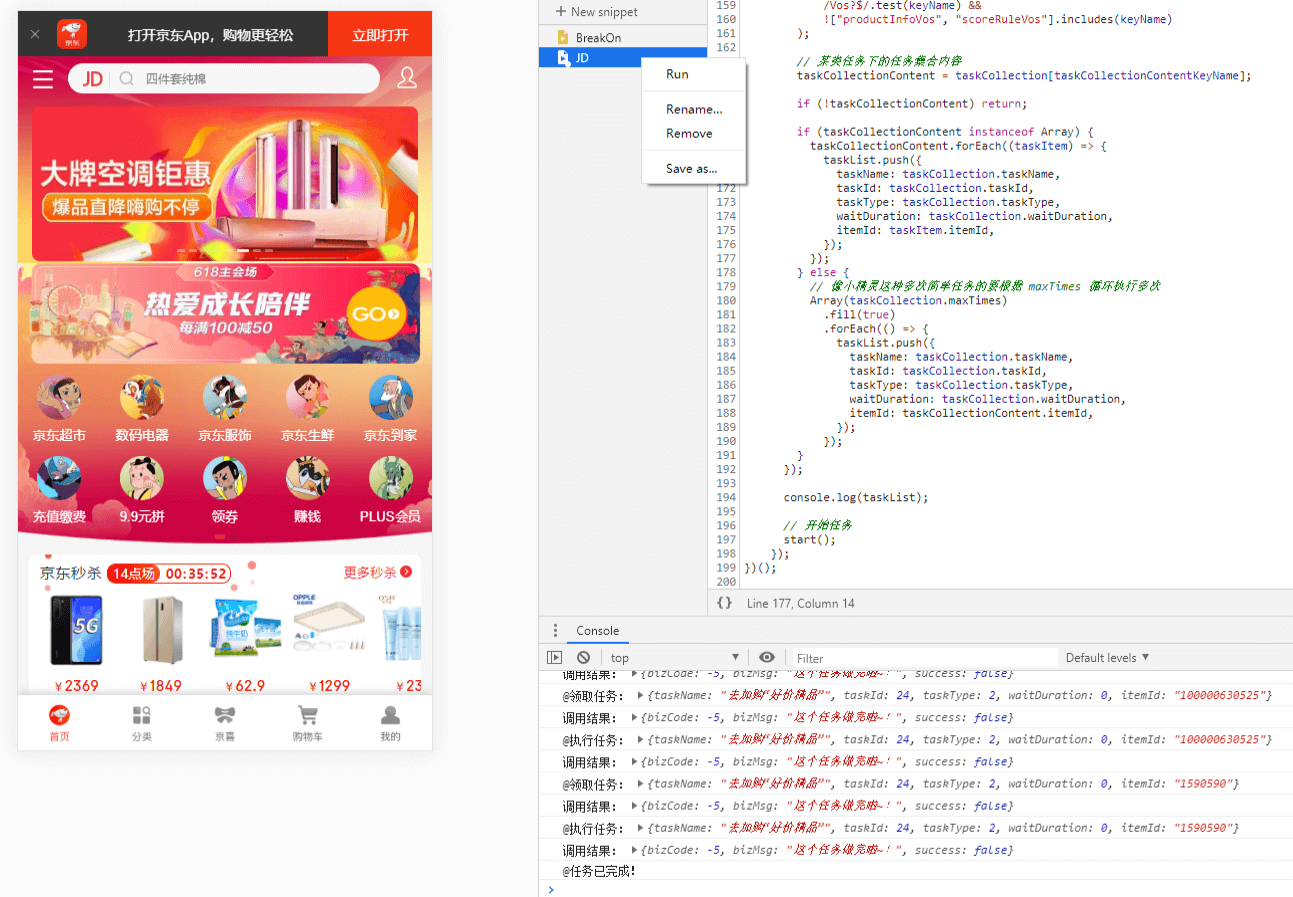This screenshot has width=1293, height=897.
Task: Open the user account profile icon
Action: 407,78
